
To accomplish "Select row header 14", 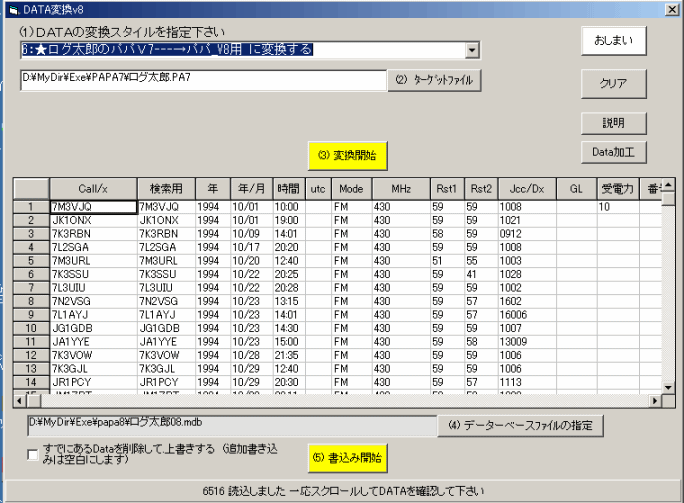I will point(31,383).
